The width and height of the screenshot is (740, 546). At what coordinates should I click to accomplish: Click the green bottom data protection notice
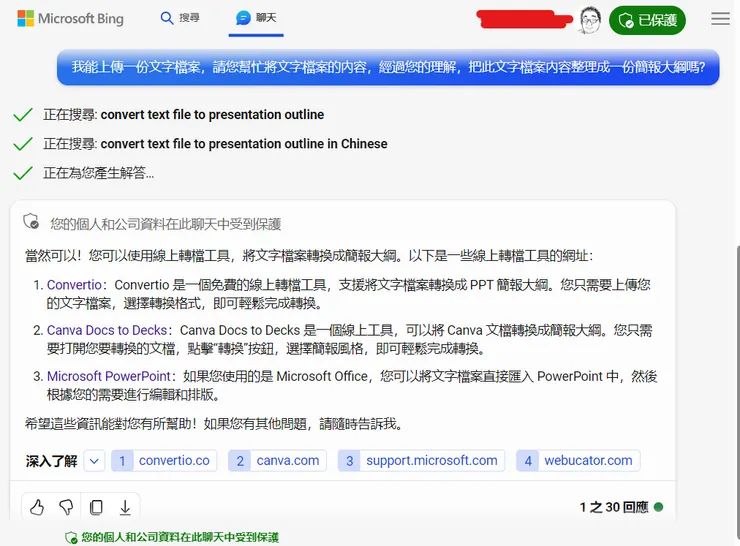pos(172,537)
